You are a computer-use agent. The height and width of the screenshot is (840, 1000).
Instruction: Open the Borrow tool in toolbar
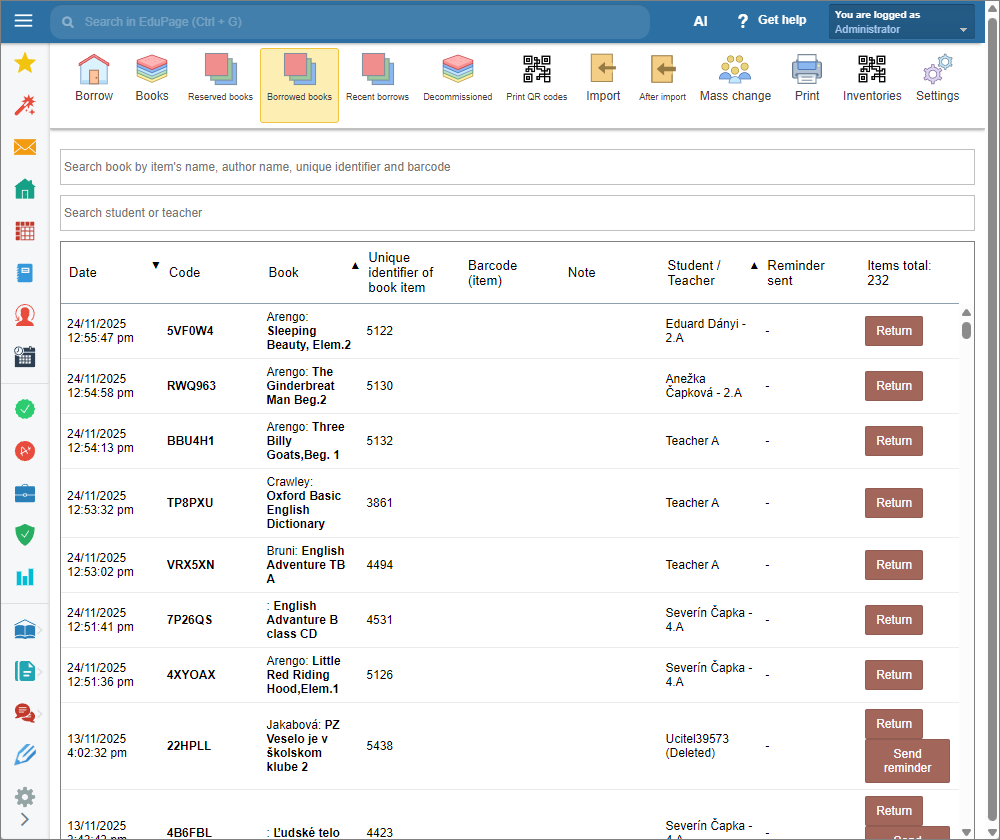pos(94,79)
